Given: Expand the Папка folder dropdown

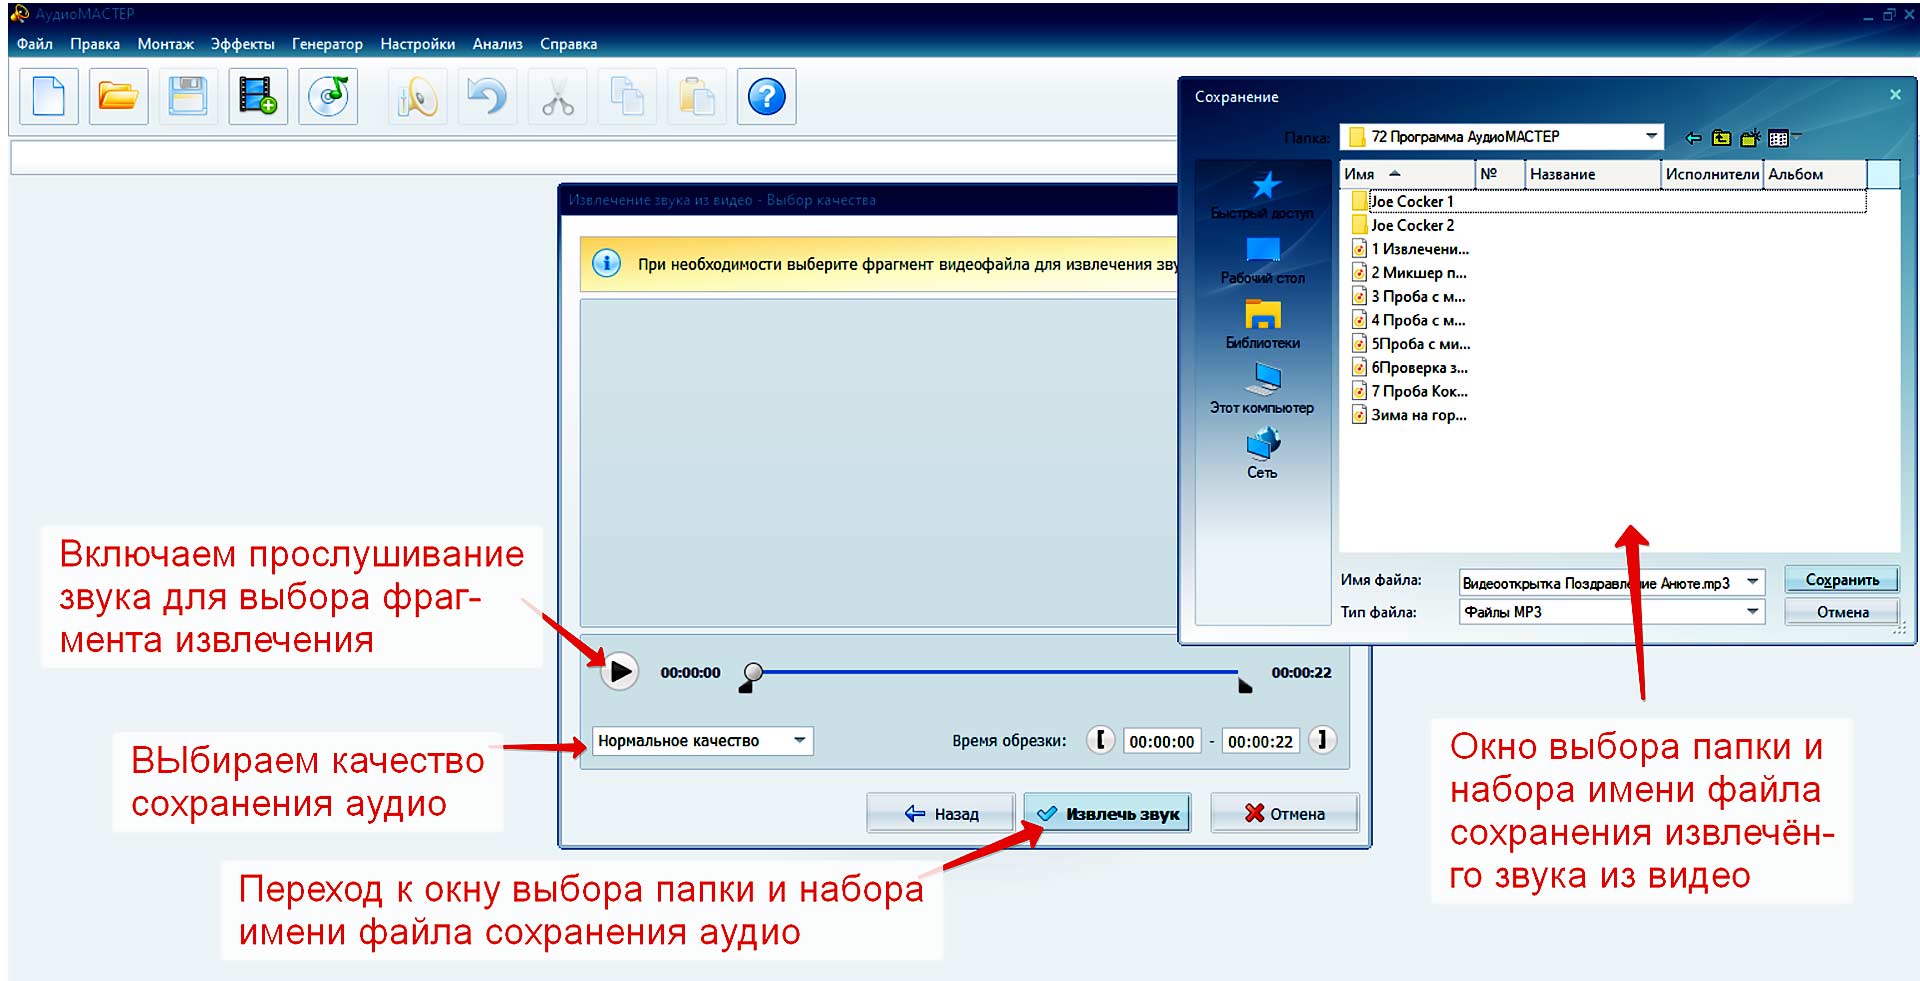Looking at the screenshot, I should [x=1651, y=136].
